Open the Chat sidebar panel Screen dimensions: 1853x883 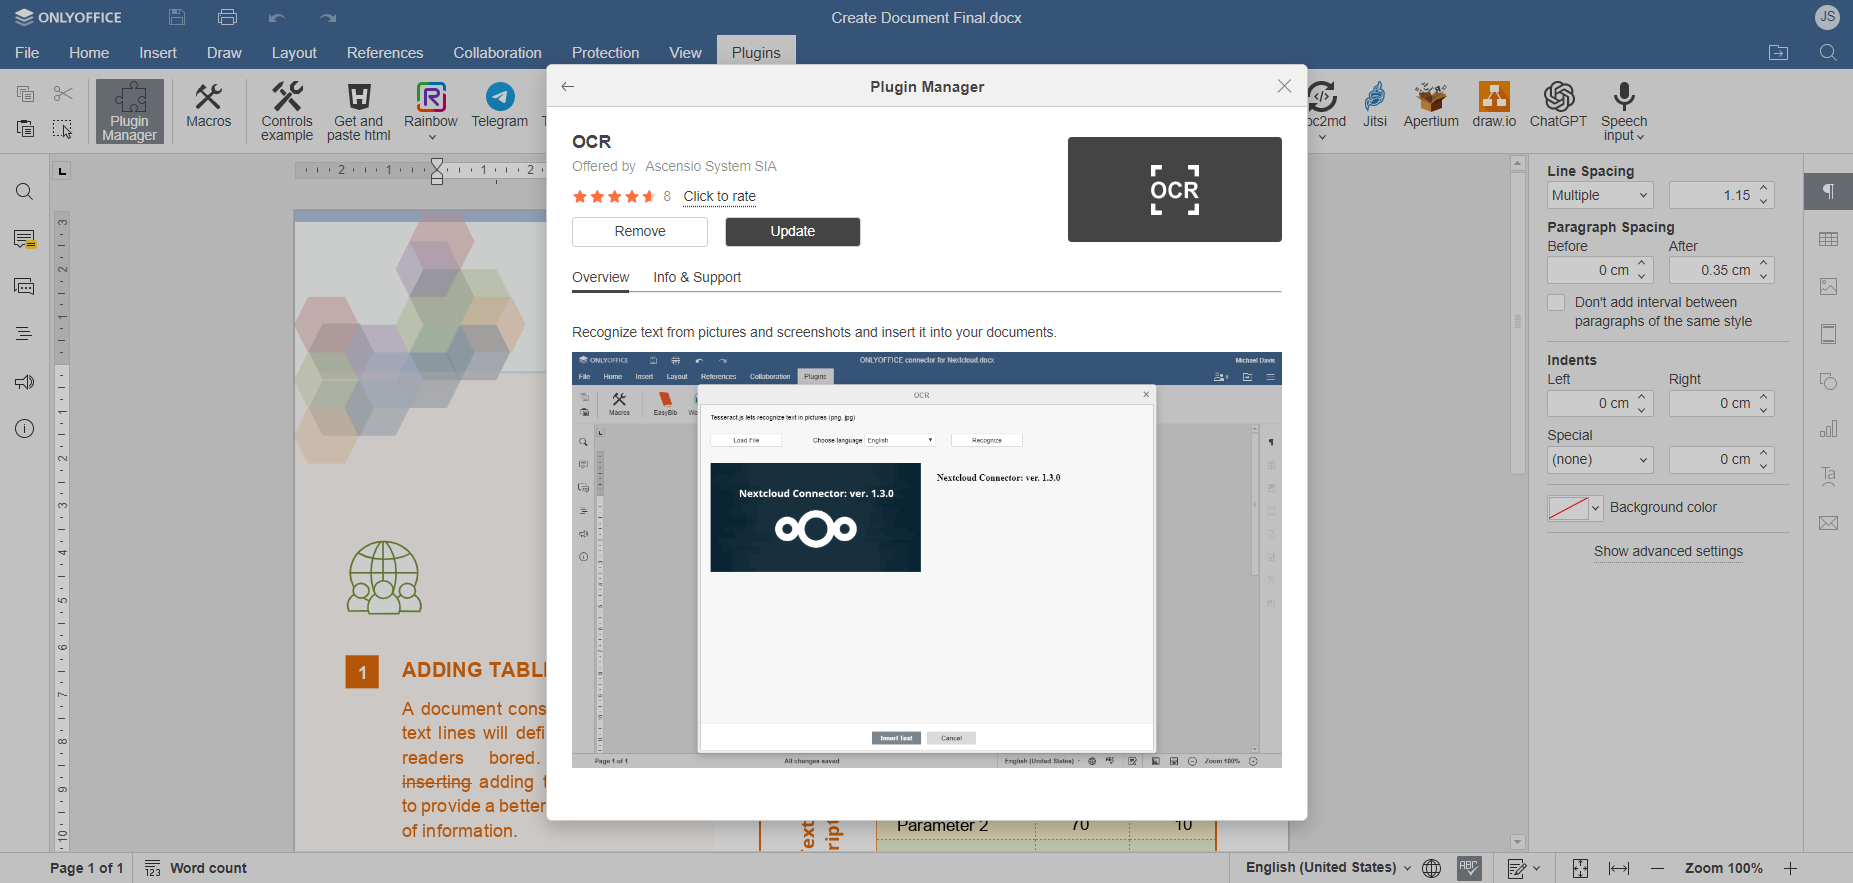coord(24,287)
